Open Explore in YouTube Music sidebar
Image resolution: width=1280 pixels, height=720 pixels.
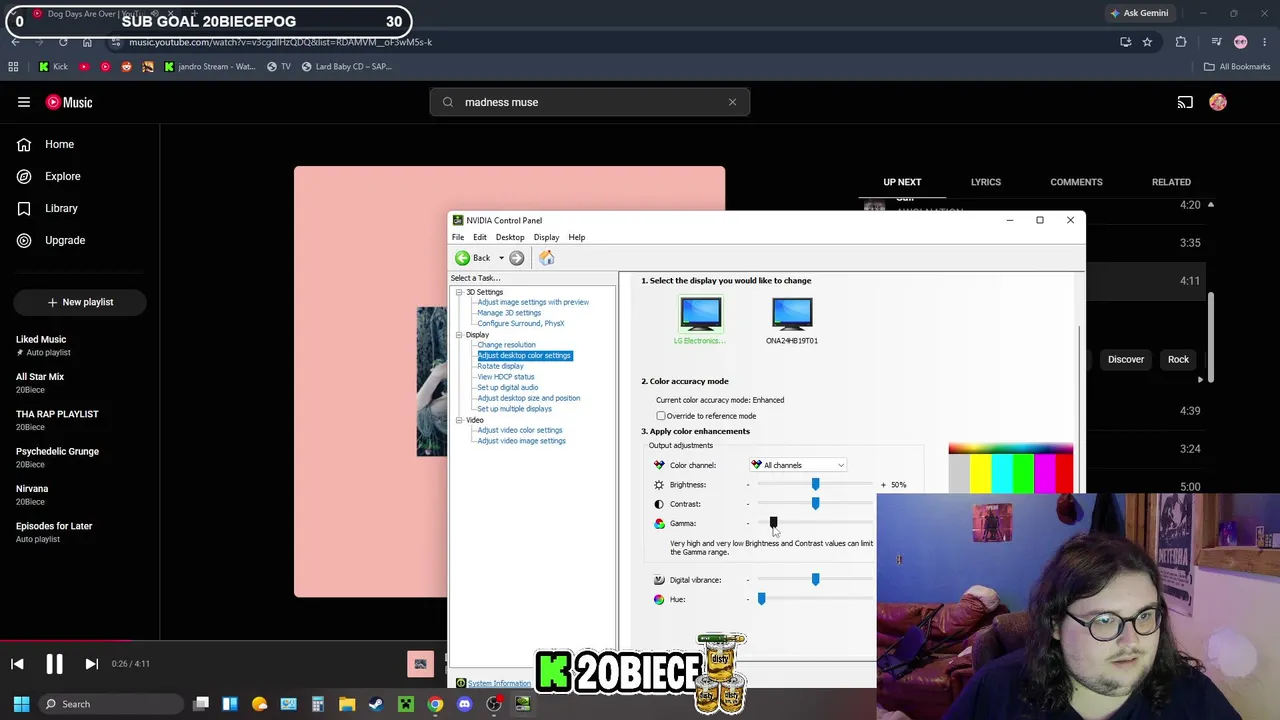pyautogui.click(x=62, y=176)
